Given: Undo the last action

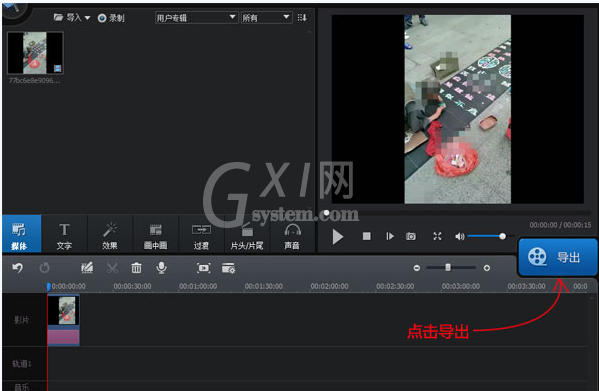Looking at the screenshot, I should [18, 268].
